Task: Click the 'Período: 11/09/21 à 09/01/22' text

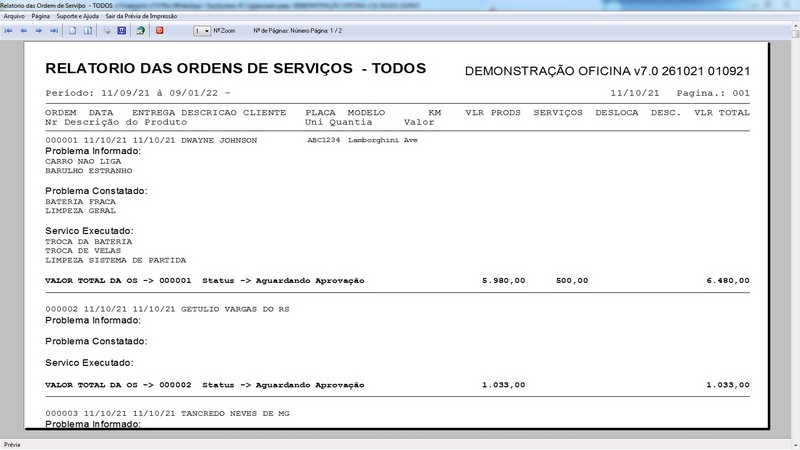Action: click(x=134, y=93)
